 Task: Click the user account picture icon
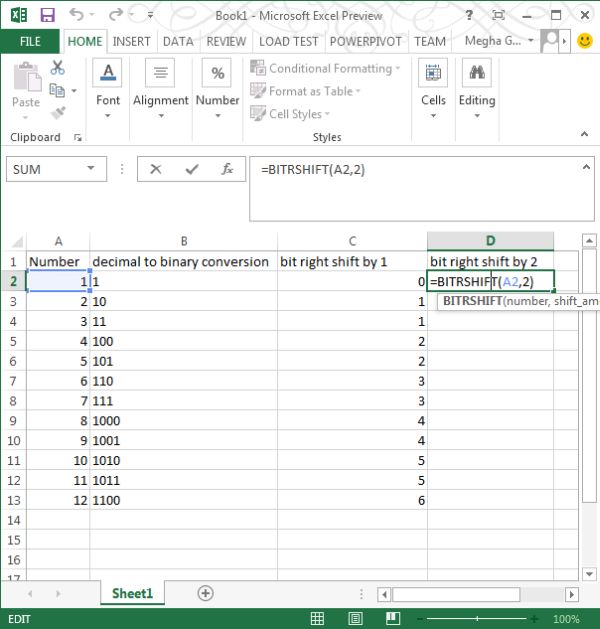550,41
